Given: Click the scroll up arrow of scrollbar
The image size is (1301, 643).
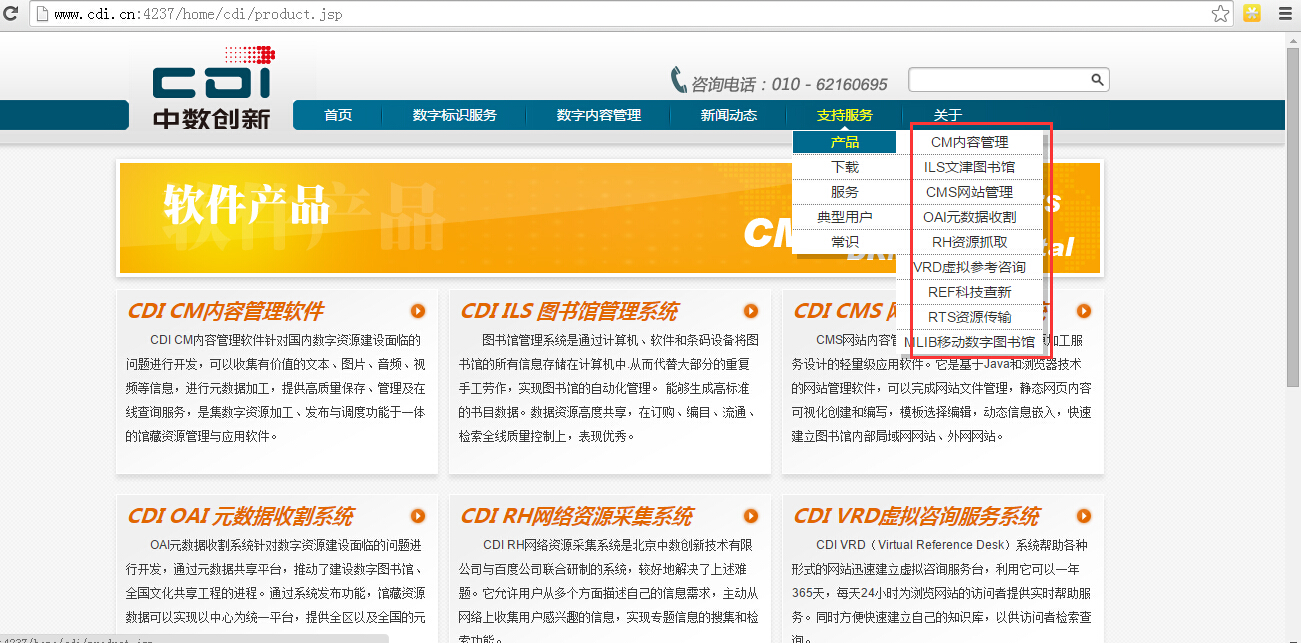Looking at the screenshot, I should [1291, 39].
